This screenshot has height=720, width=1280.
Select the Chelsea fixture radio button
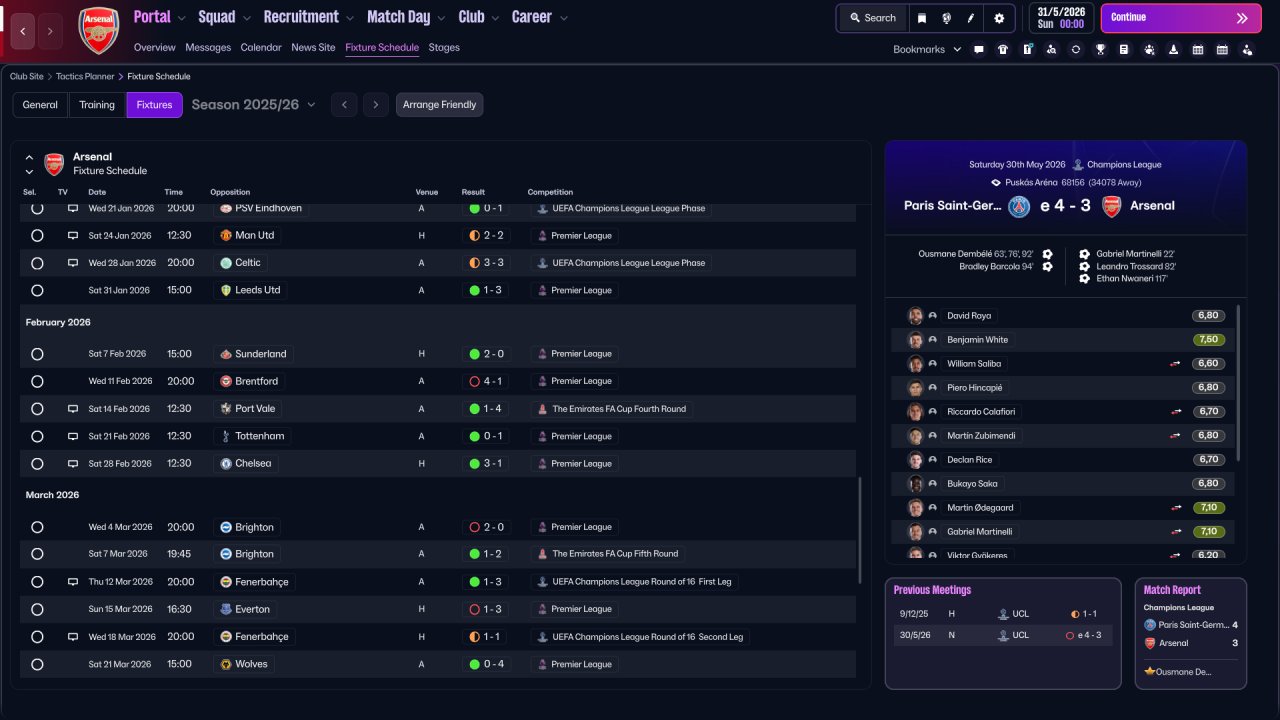pos(37,464)
